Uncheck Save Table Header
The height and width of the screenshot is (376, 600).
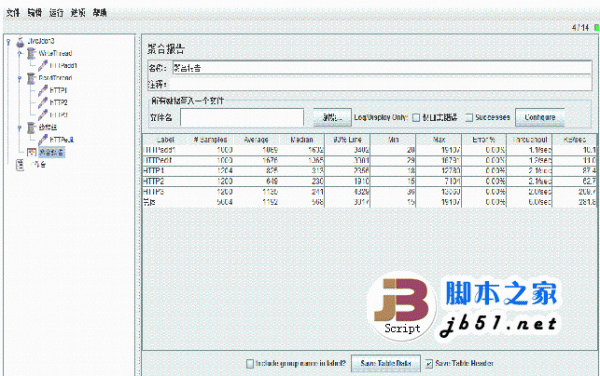pyautogui.click(x=429, y=363)
